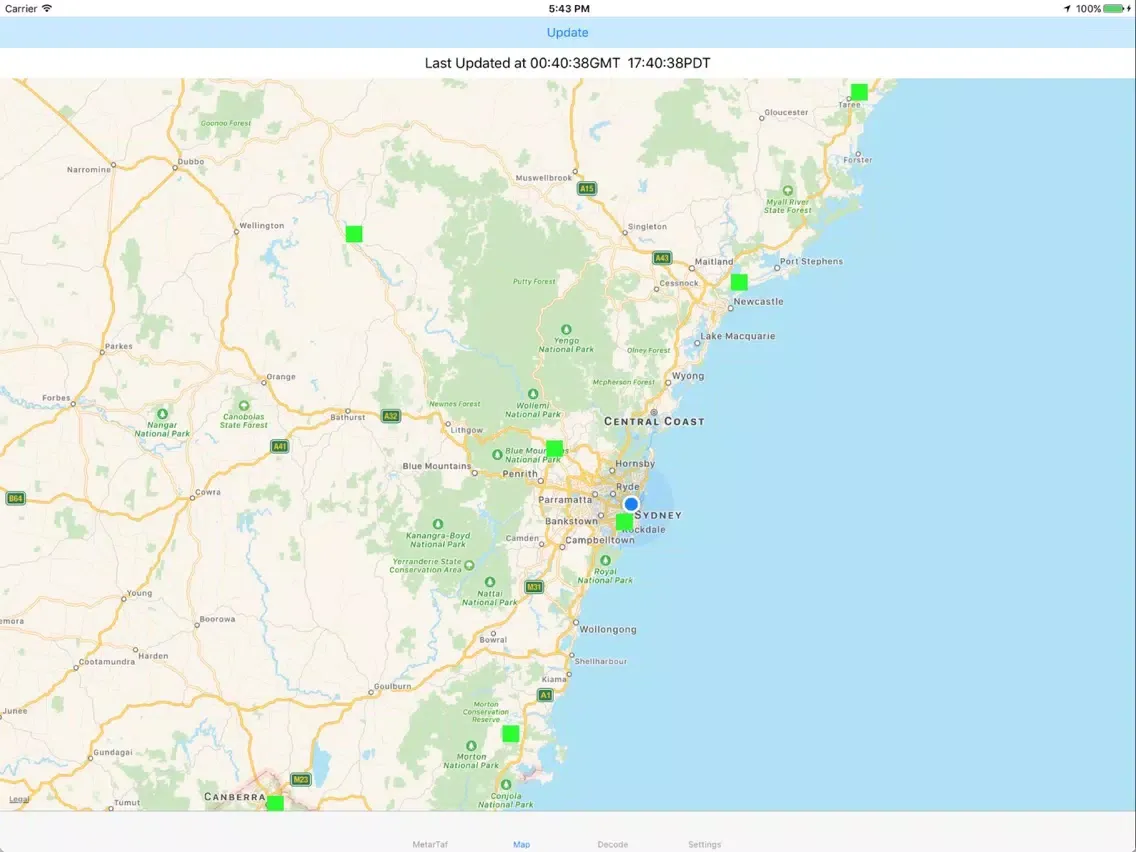
Task: Tap the Wi-Fi status icon
Action: [x=47, y=9]
